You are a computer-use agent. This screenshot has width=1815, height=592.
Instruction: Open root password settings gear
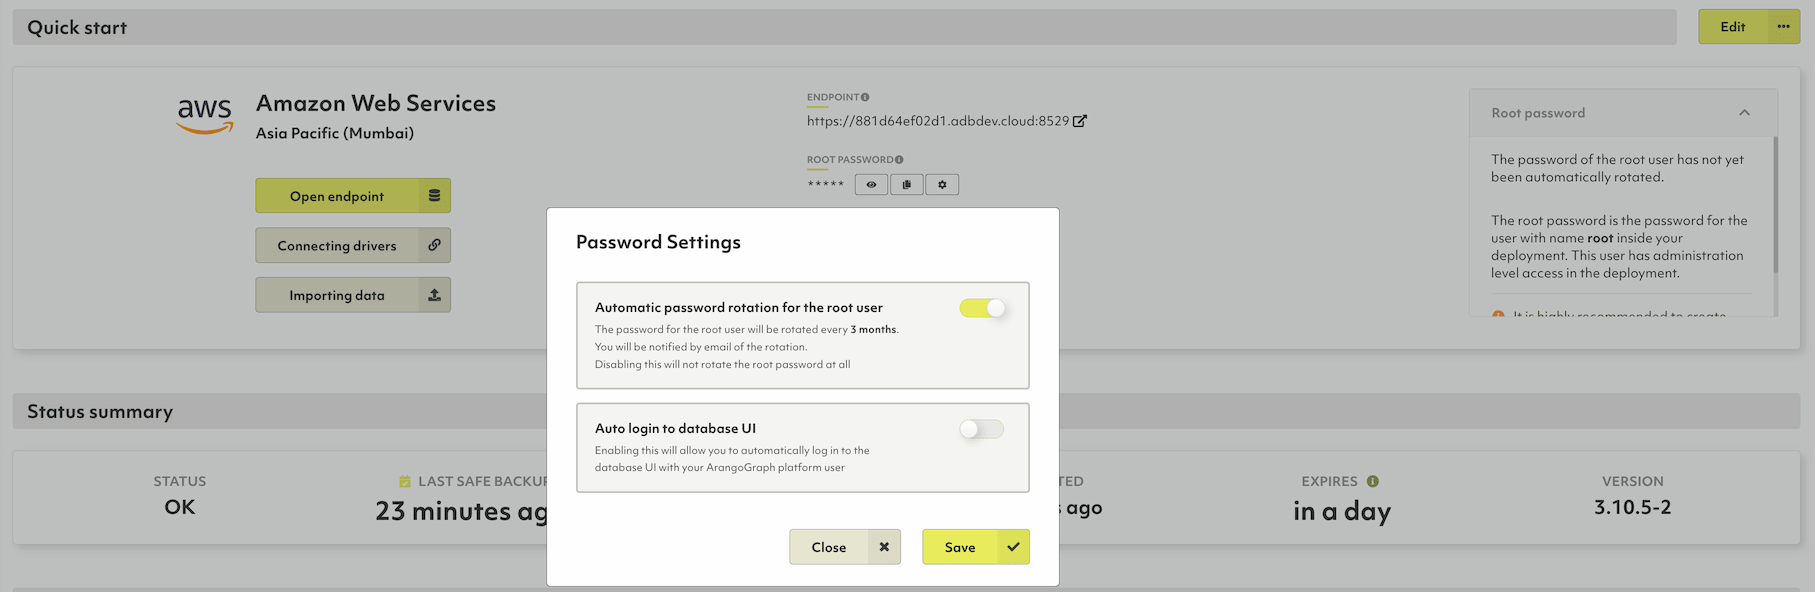coord(942,185)
